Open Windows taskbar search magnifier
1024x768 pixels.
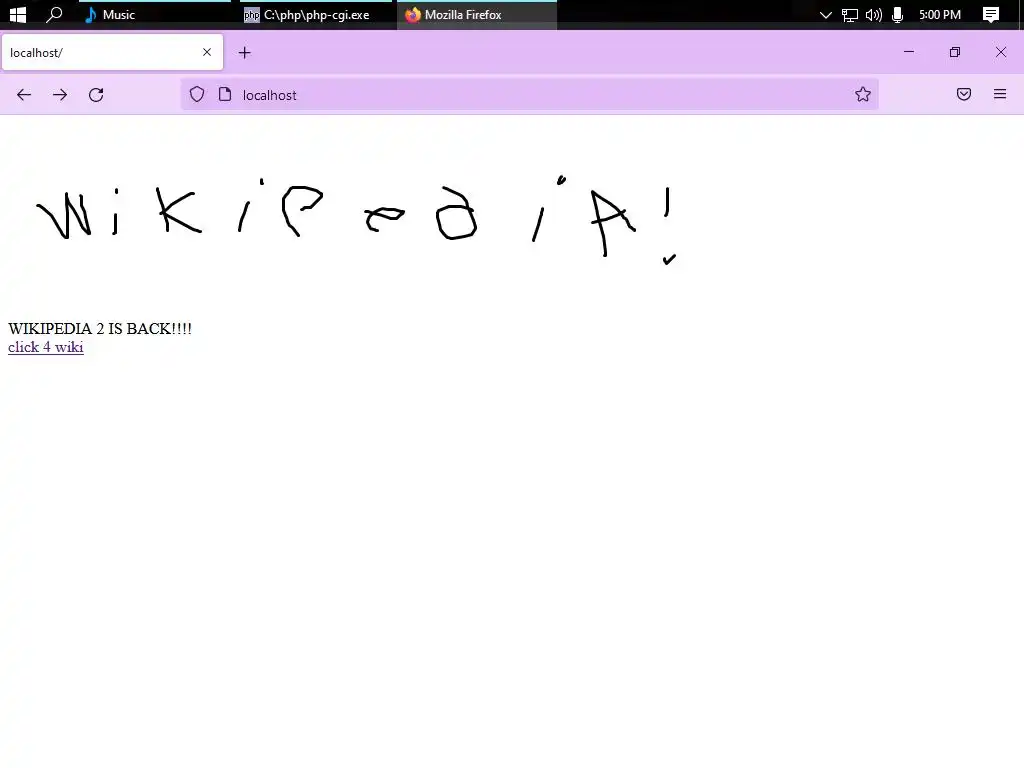tap(54, 14)
